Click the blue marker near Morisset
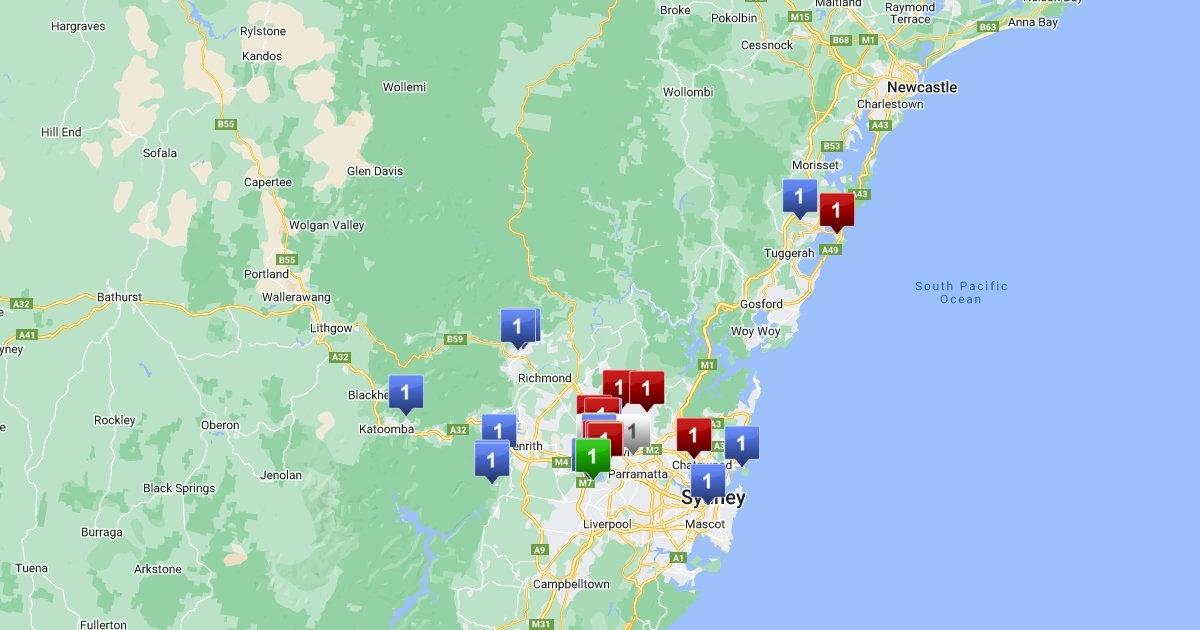Image resolution: width=1200 pixels, height=630 pixels. click(799, 197)
